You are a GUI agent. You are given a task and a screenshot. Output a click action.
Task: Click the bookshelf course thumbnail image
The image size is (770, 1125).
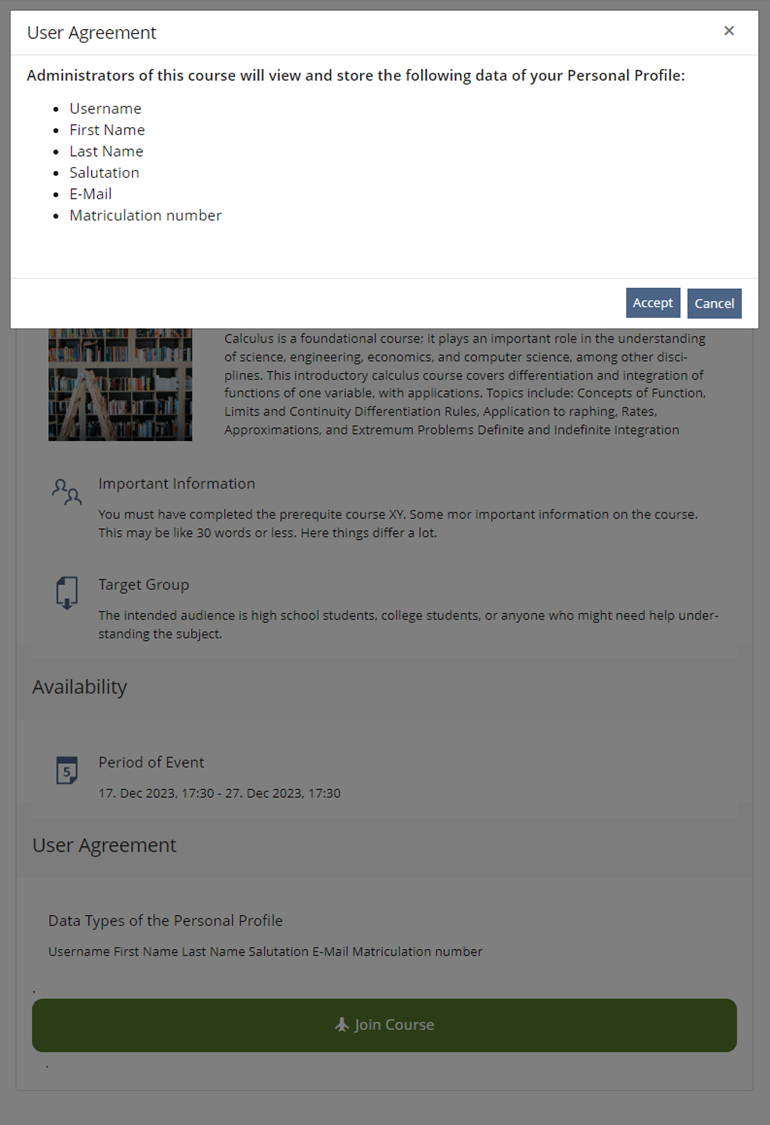point(120,384)
